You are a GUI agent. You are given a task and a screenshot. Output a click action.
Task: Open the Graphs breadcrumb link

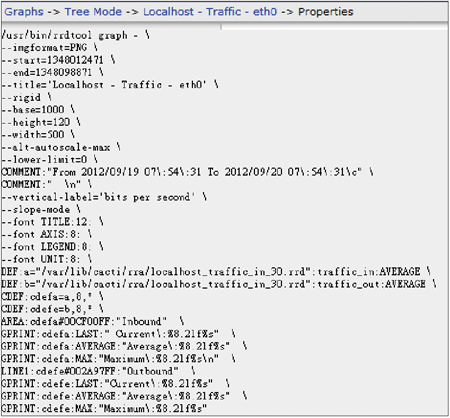pos(24,12)
